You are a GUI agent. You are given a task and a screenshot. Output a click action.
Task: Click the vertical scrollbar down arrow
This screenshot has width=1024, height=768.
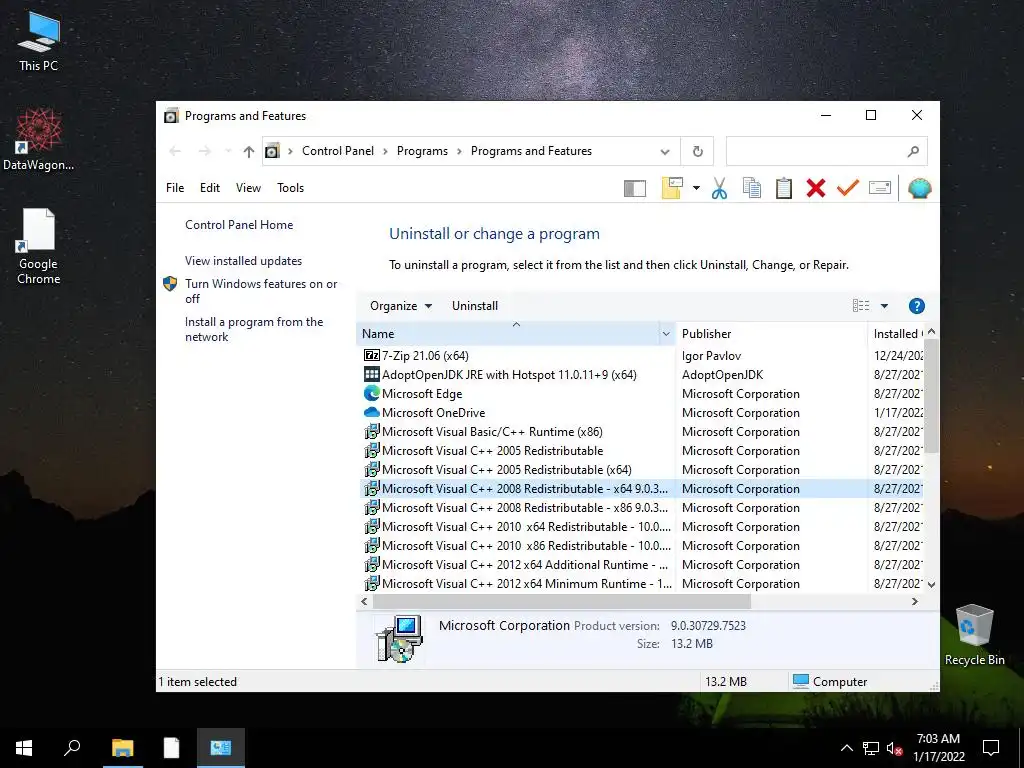[x=932, y=584]
